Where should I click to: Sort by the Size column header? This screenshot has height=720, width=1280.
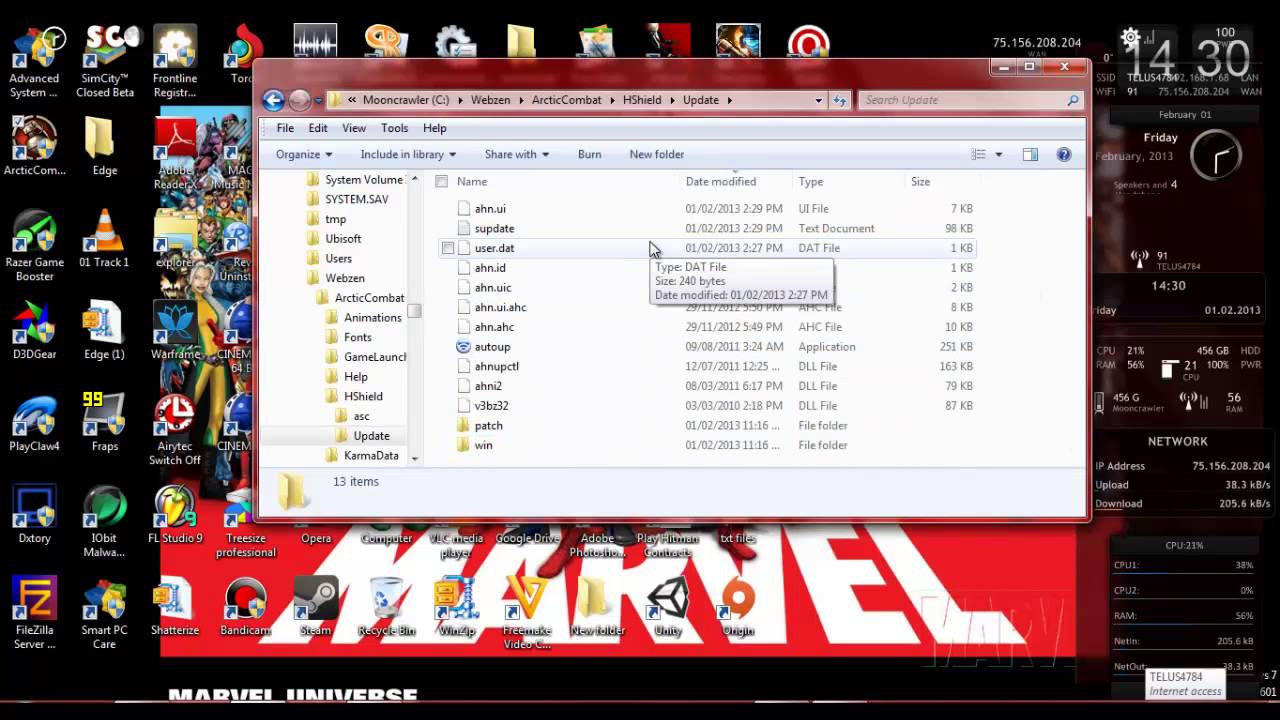point(921,182)
